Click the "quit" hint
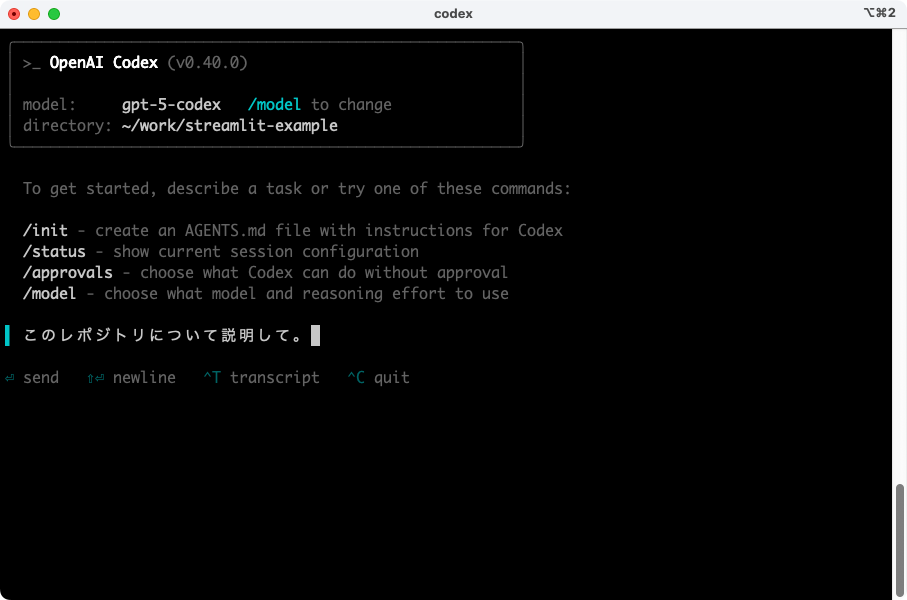Image resolution: width=907 pixels, height=600 pixels. [392, 378]
